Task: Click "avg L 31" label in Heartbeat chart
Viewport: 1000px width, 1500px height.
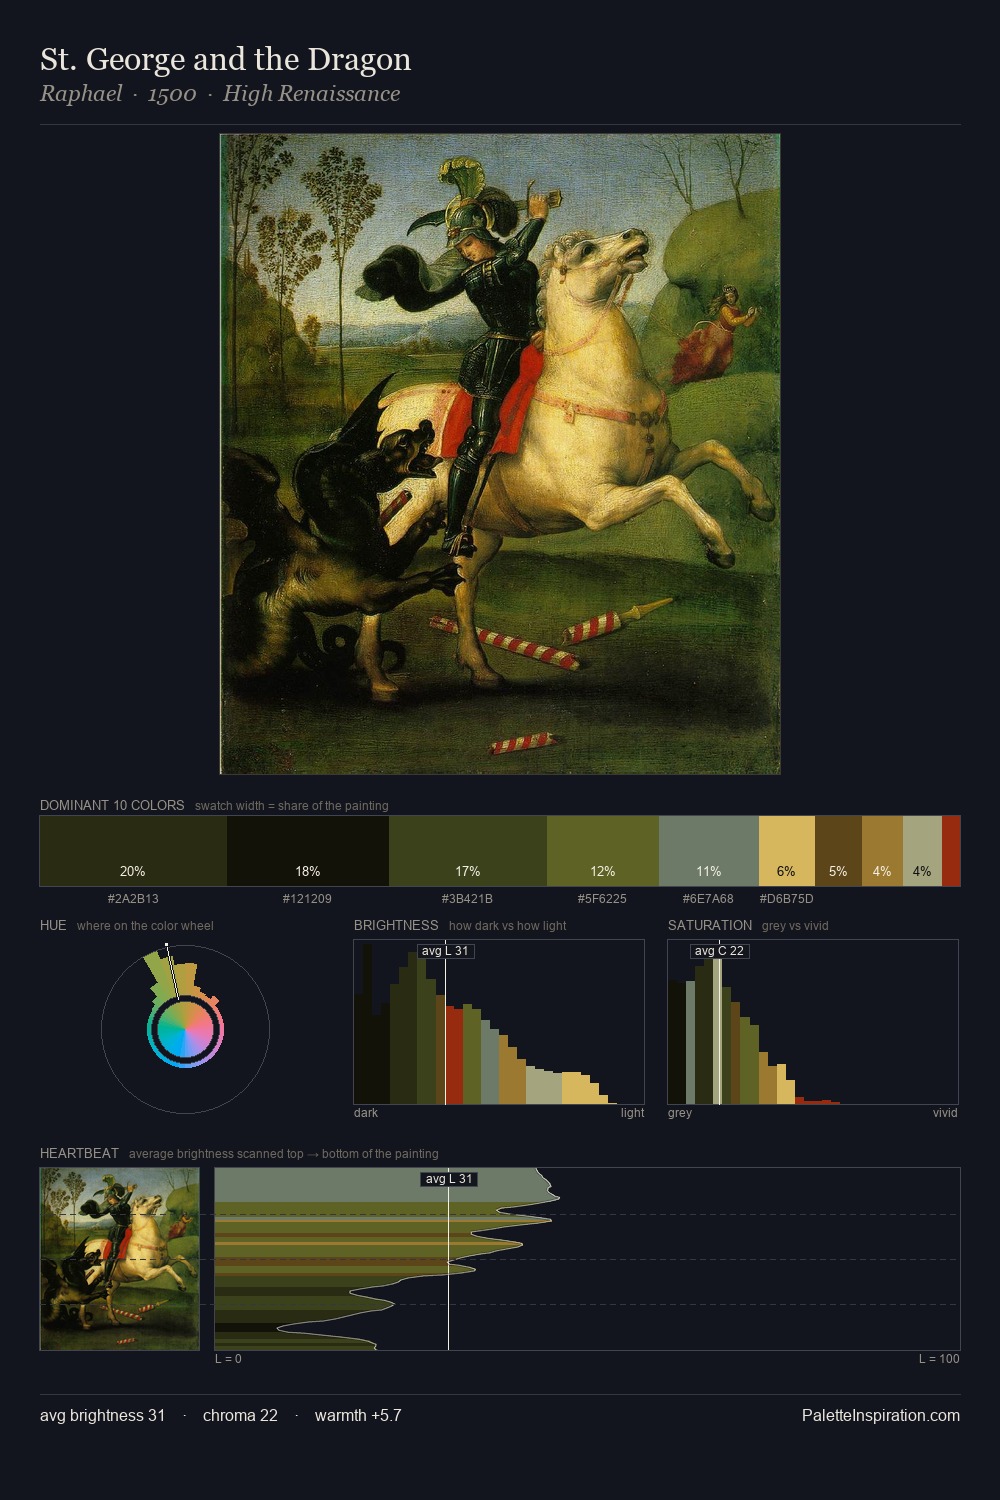Action: click(449, 1179)
